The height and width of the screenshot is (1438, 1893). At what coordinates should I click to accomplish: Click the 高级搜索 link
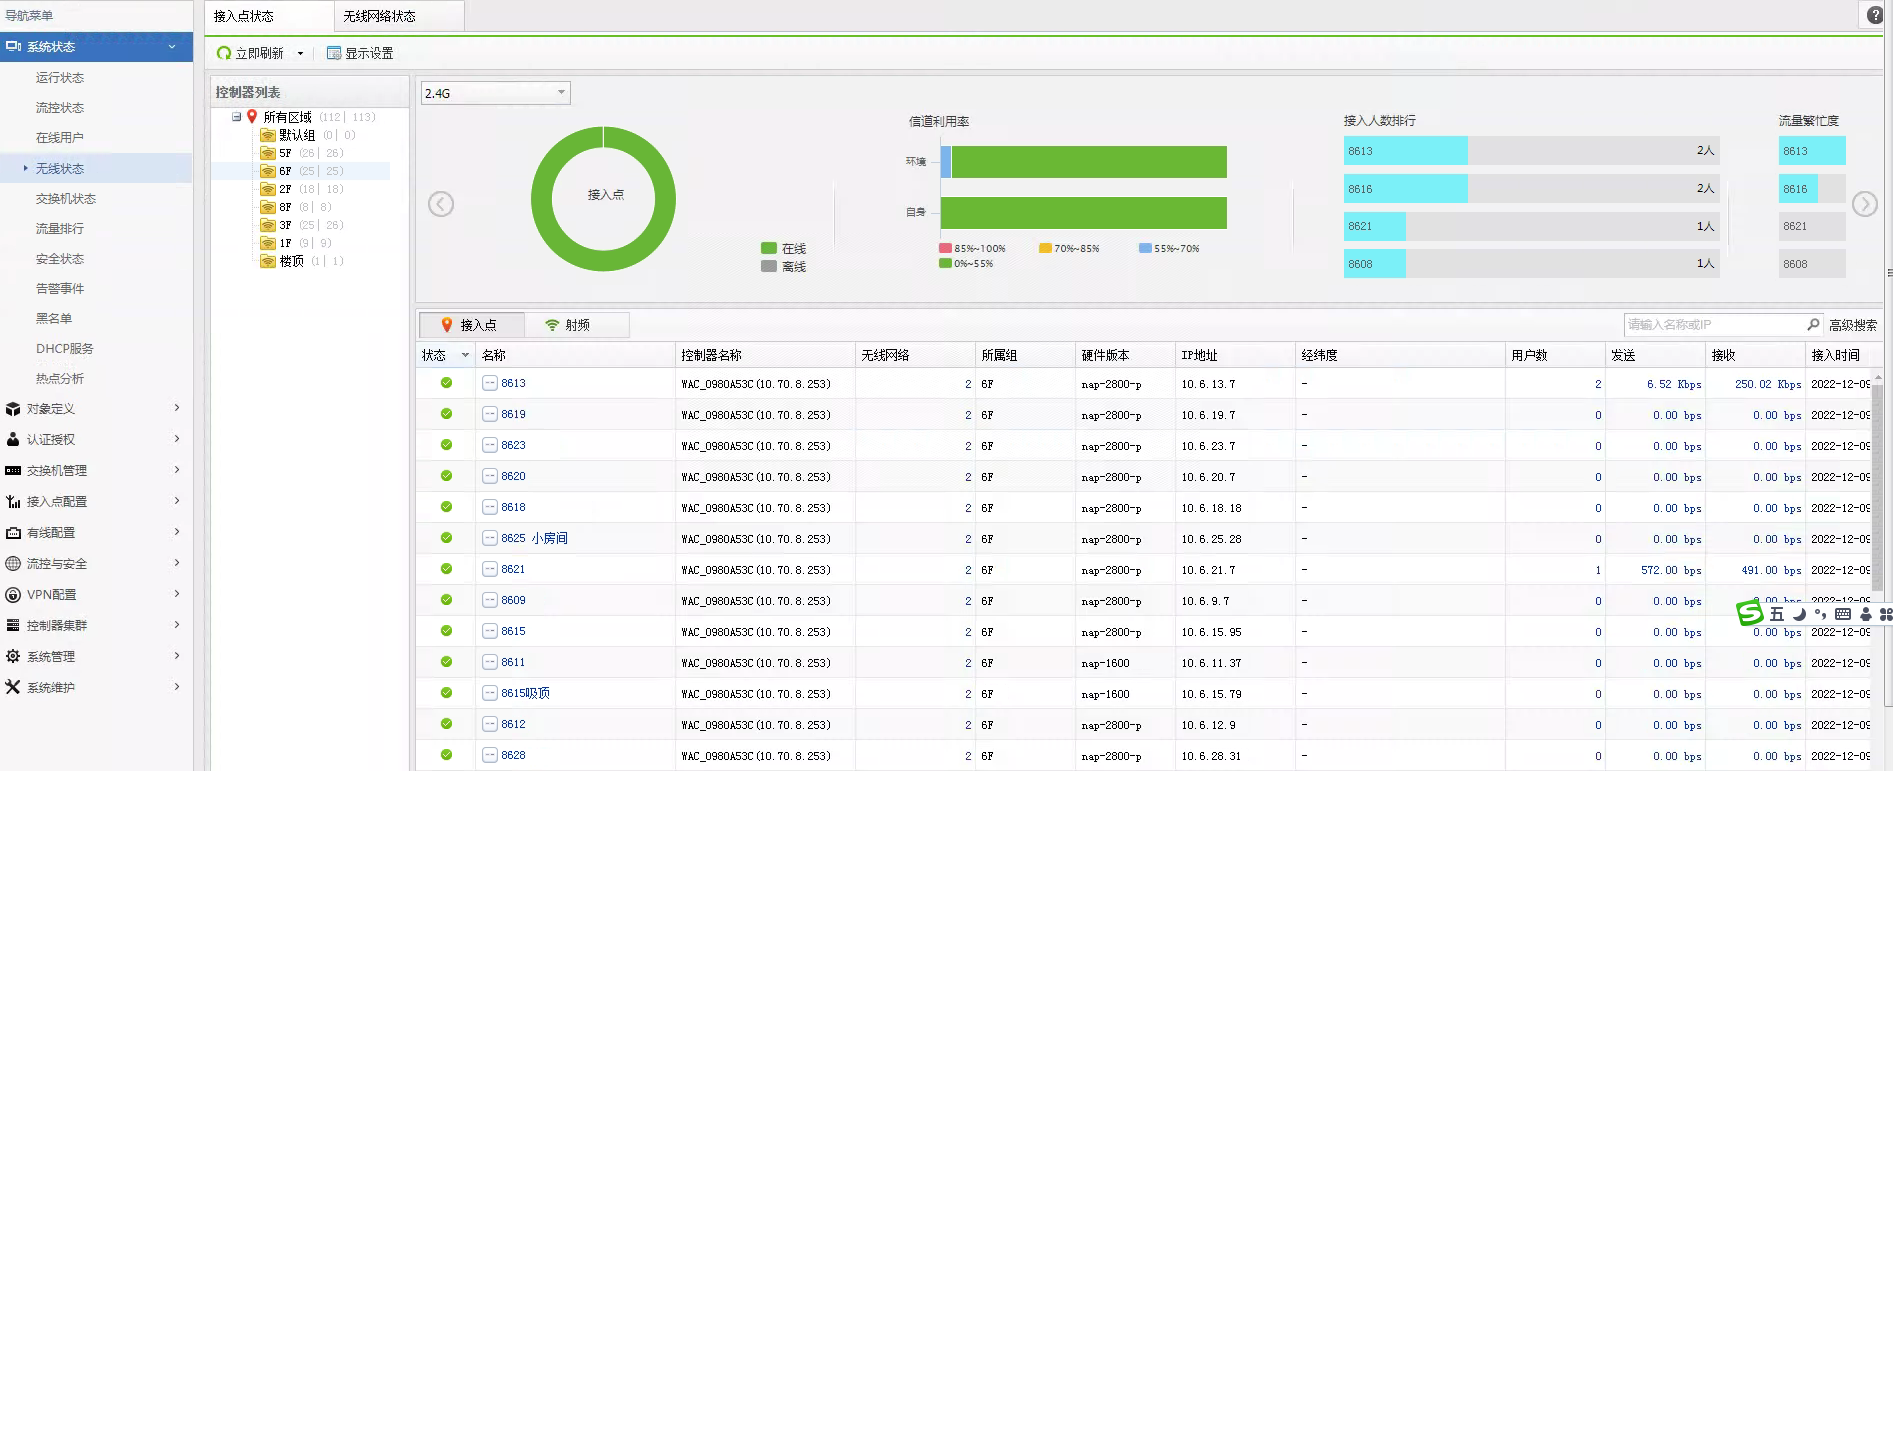pyautogui.click(x=1853, y=325)
